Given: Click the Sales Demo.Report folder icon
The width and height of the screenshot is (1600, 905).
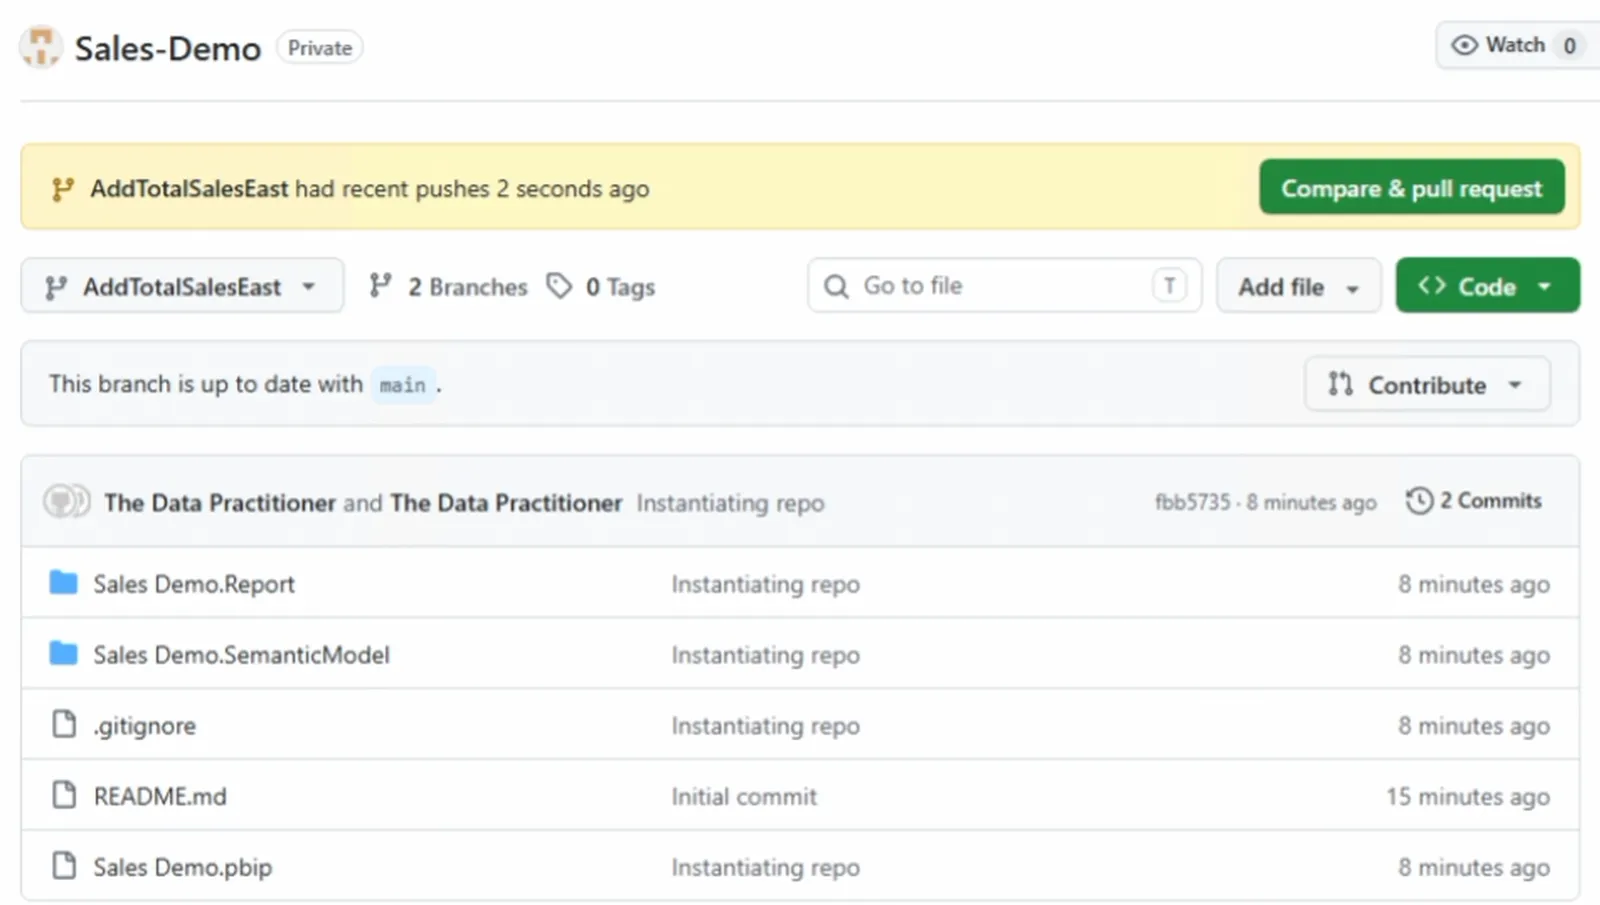Looking at the screenshot, I should [x=63, y=582].
